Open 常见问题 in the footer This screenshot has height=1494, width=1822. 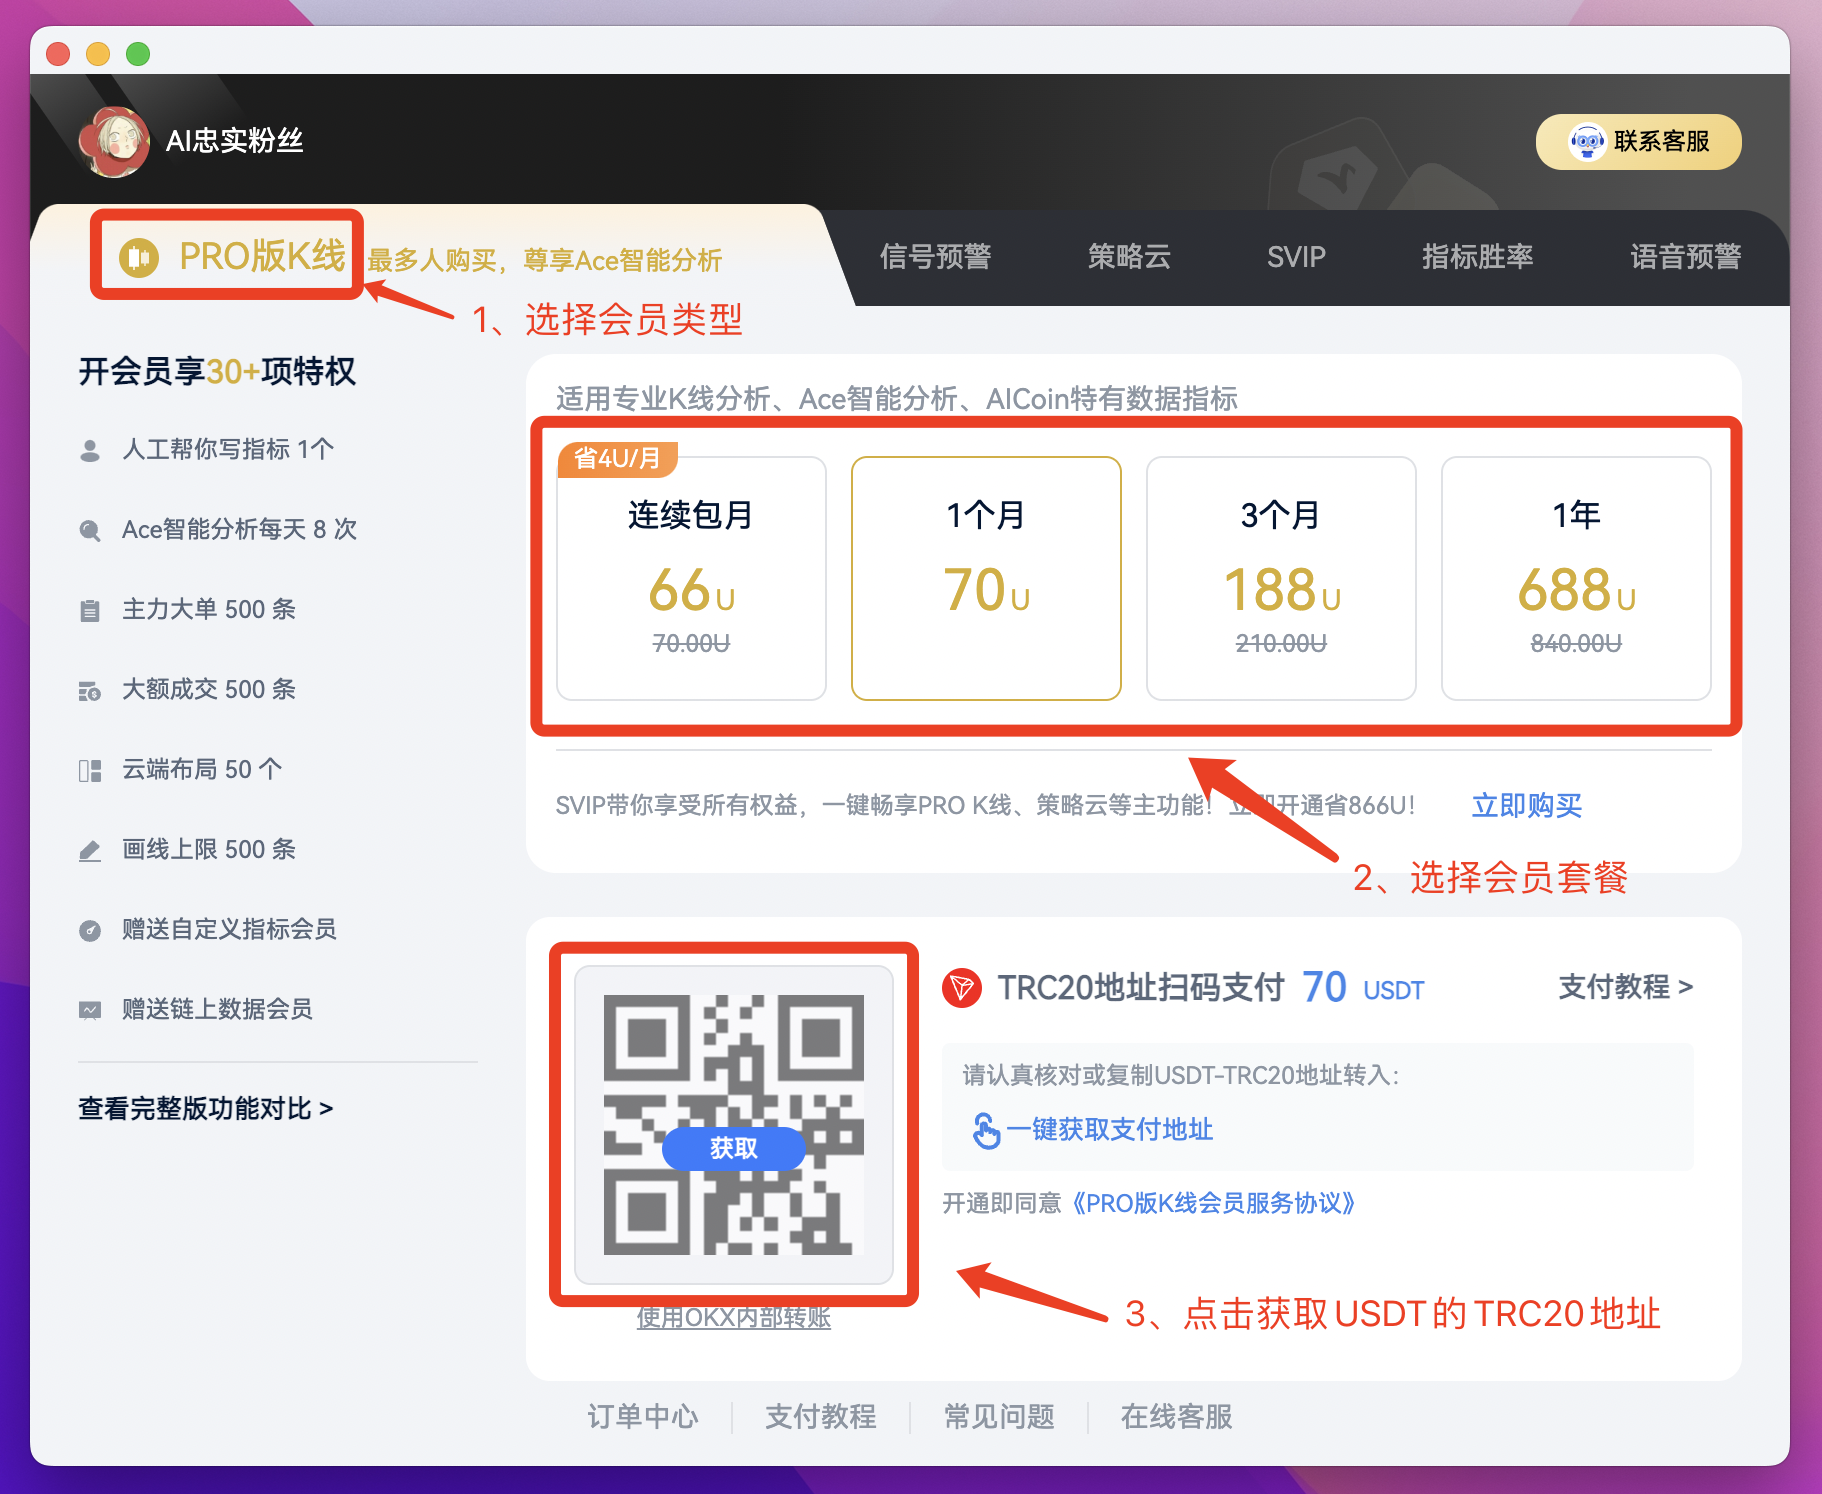pos(999,1416)
